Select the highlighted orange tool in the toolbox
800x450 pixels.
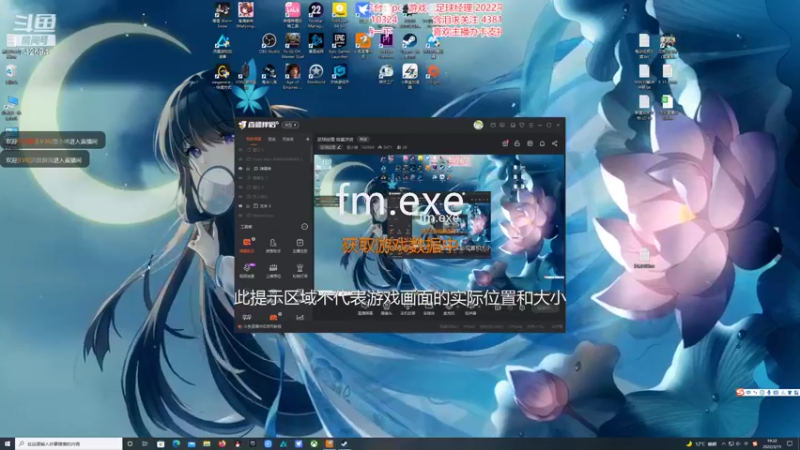(x=247, y=245)
